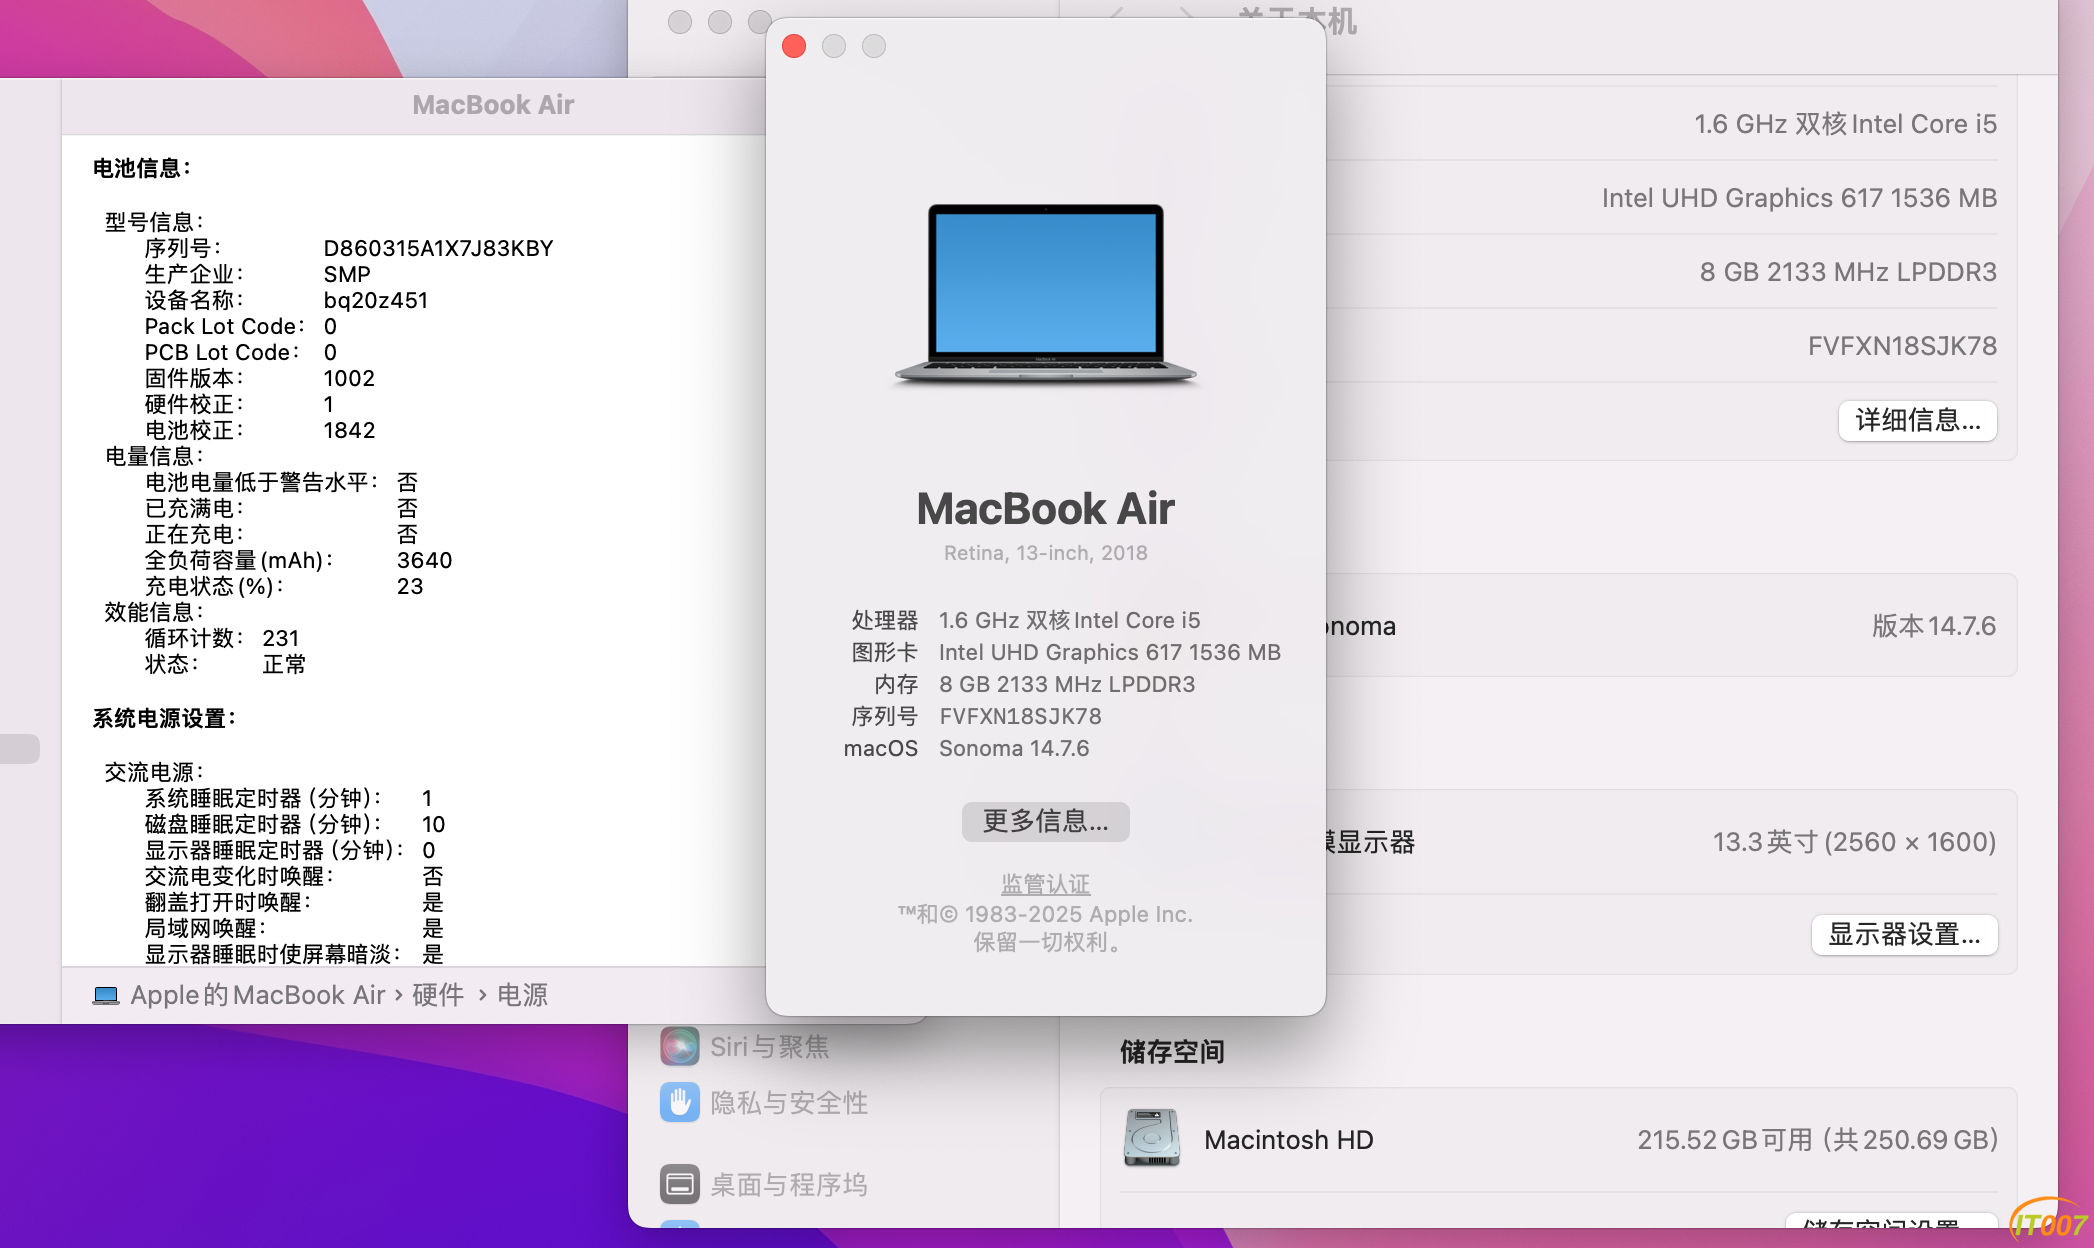This screenshot has height=1248, width=2094.
Task: Click the large MacBook Air heading in About window
Action: 1046,508
